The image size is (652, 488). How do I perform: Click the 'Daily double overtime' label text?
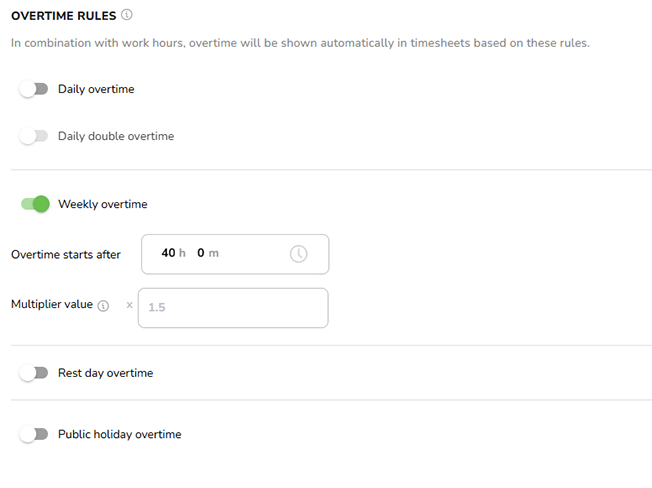tap(116, 136)
